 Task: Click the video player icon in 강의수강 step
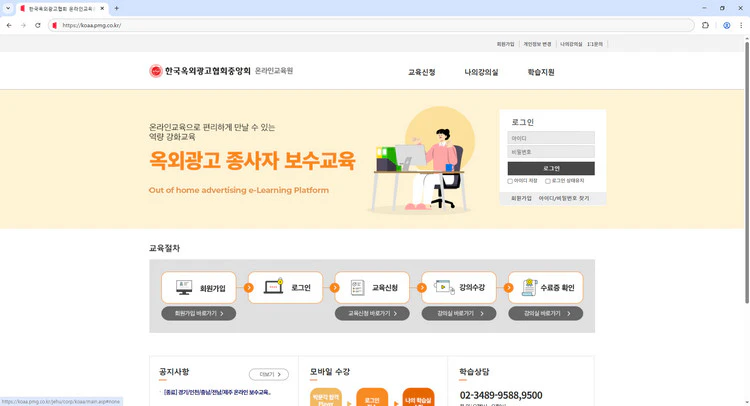[x=444, y=287]
